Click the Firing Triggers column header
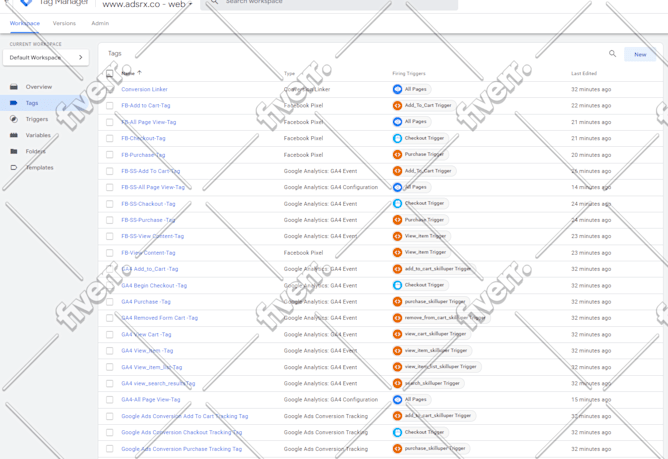668x459 pixels. coord(409,73)
